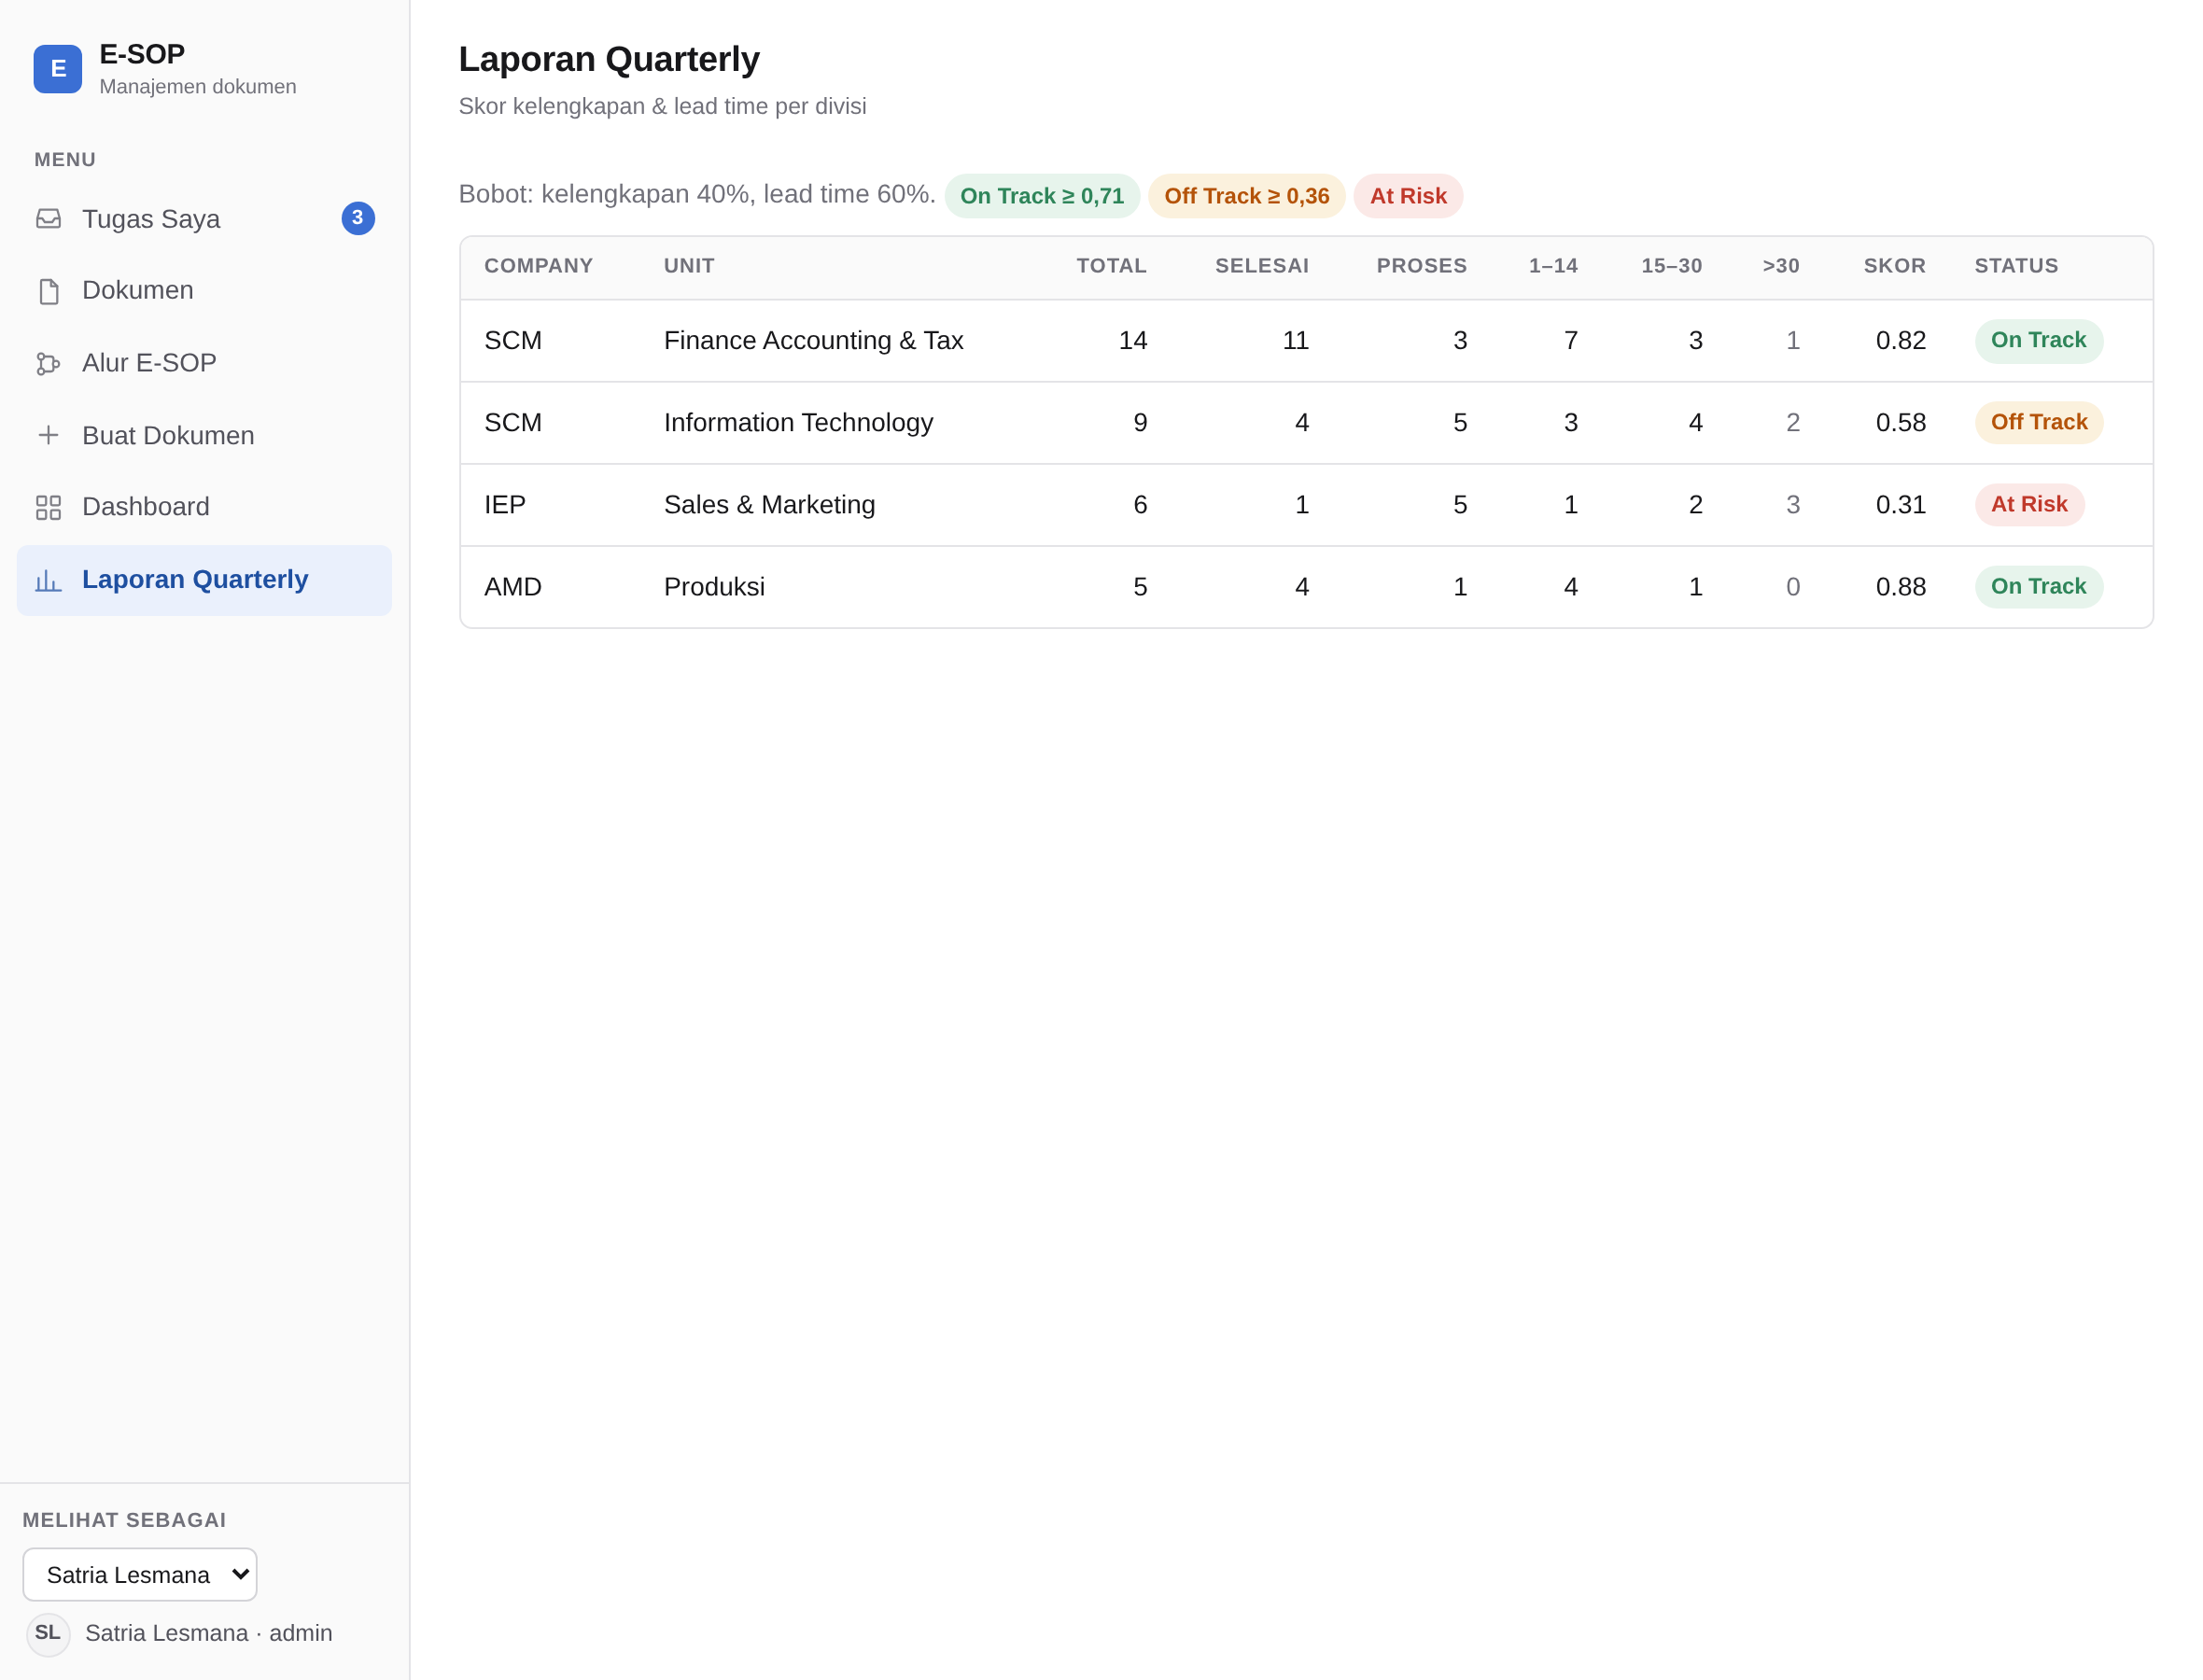Image resolution: width=2203 pixels, height=1680 pixels.
Task: Click the SKOR column header
Action: [1894, 266]
